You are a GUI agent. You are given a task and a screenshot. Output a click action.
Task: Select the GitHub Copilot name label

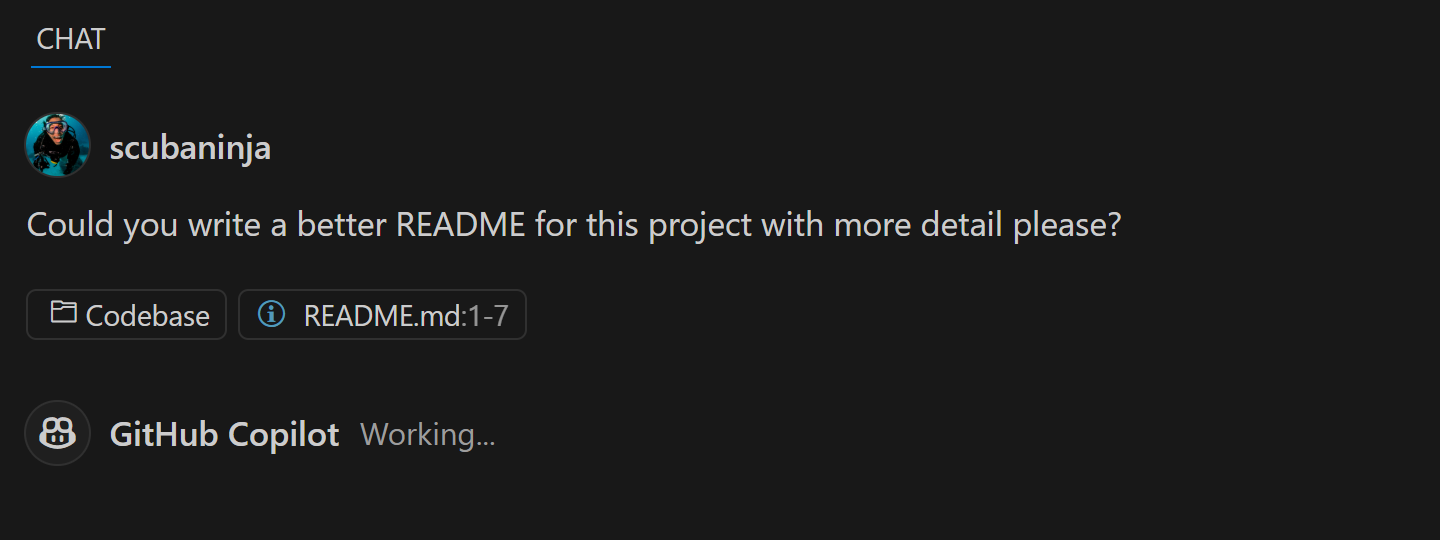[224, 434]
